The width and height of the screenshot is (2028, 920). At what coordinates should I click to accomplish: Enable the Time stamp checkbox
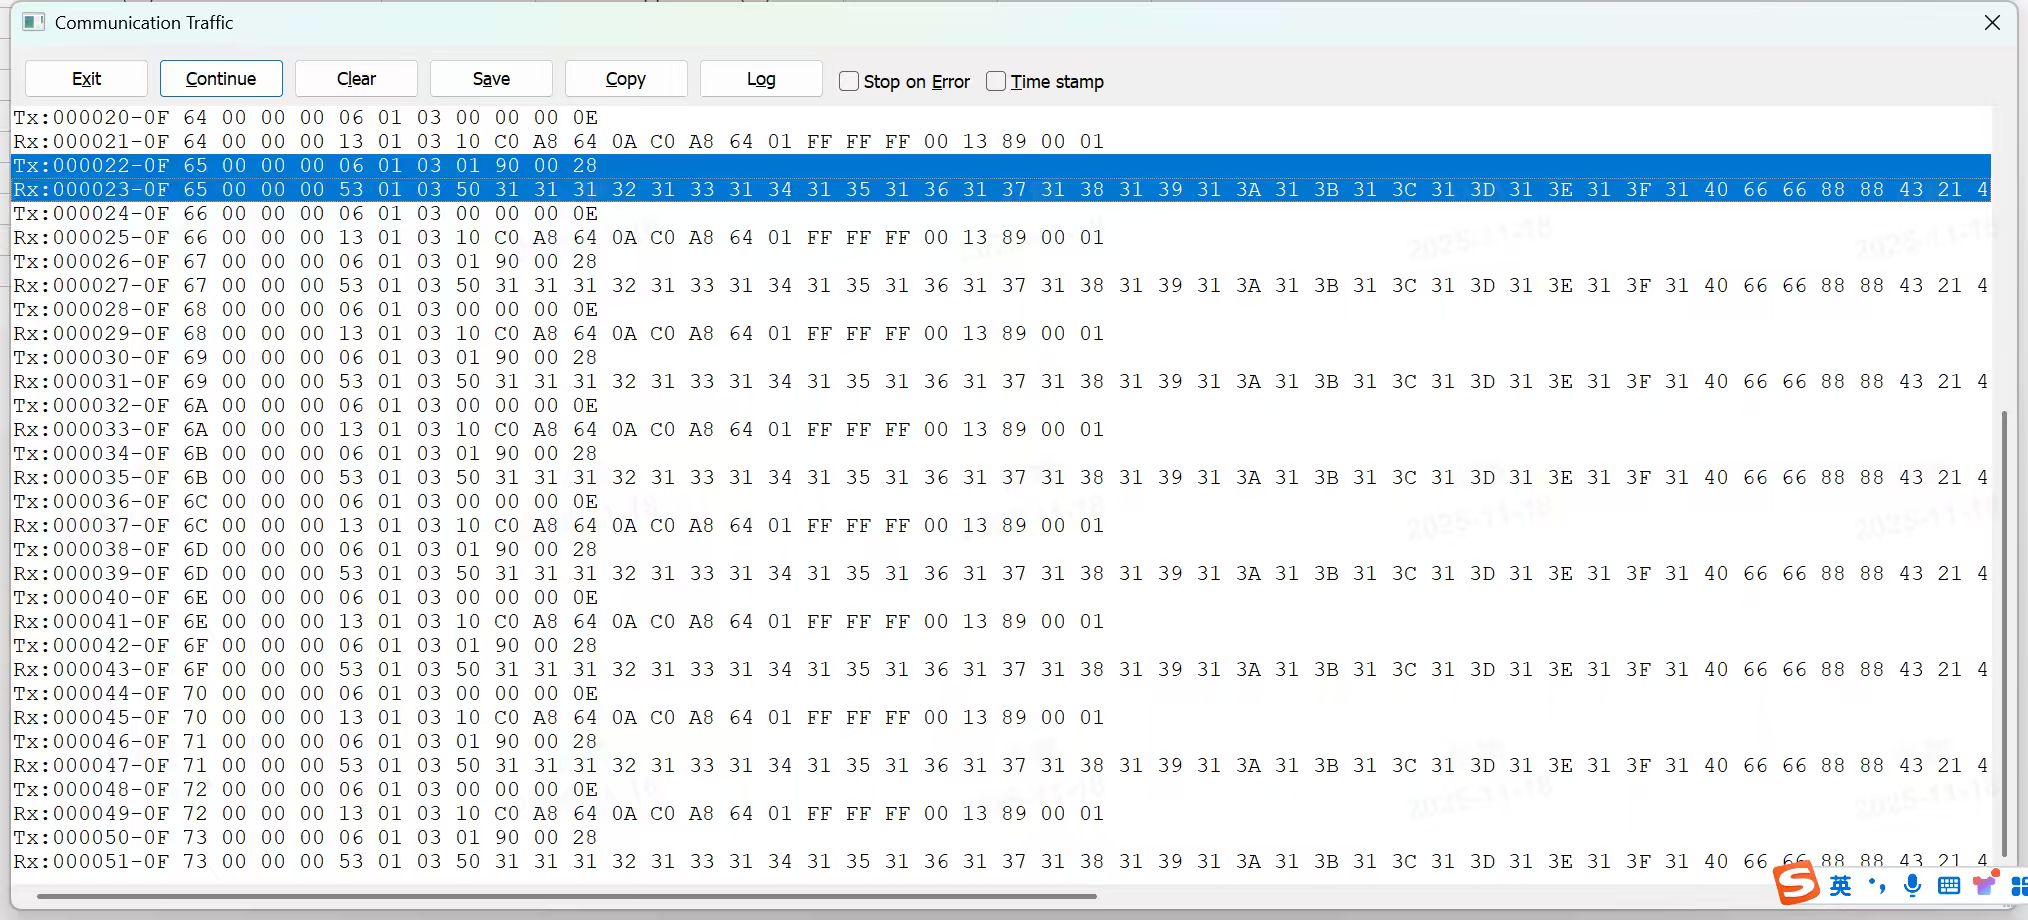click(995, 81)
